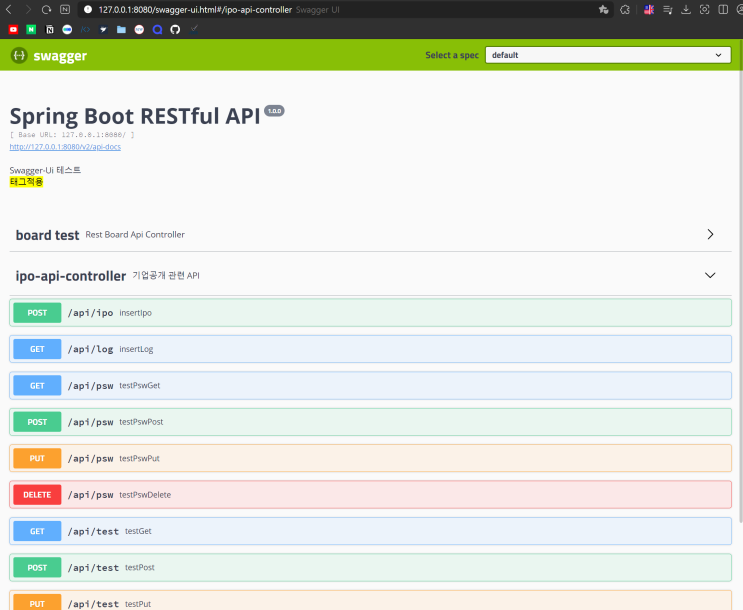
Task: Click the board test tag title
Action: [47, 235]
